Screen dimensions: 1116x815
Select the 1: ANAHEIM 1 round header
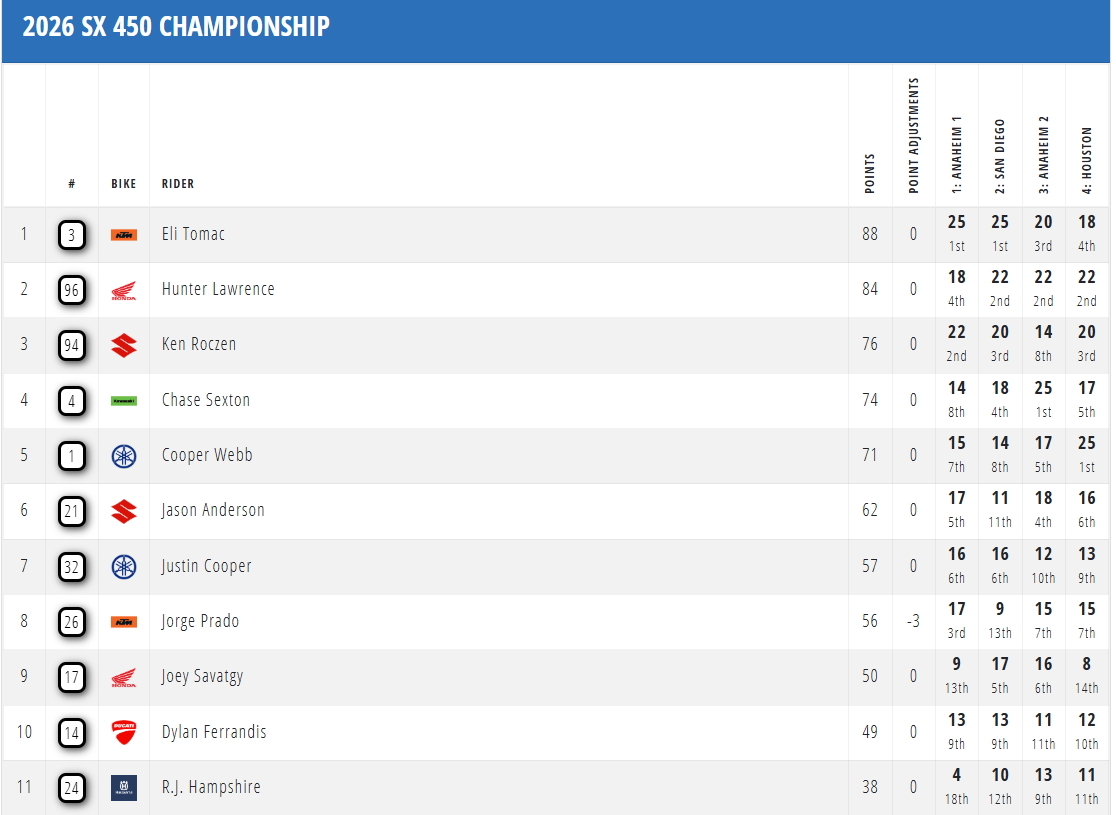[x=957, y=154]
